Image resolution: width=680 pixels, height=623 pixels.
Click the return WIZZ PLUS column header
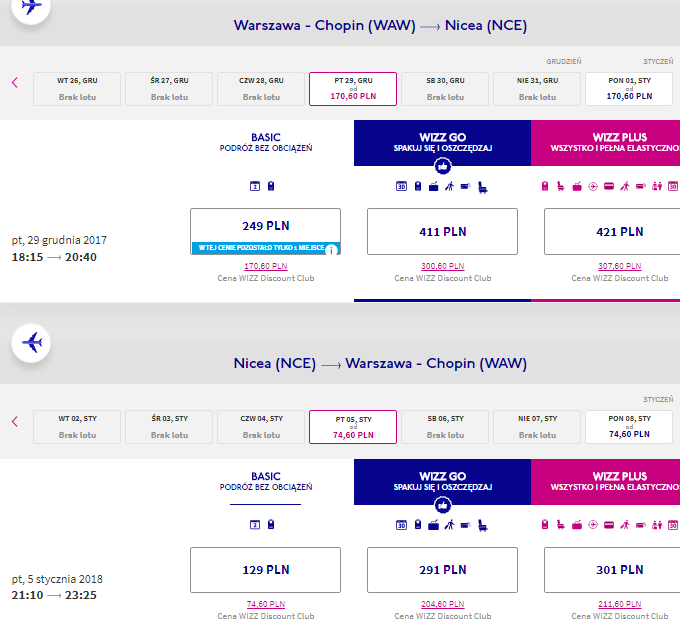coord(605,482)
